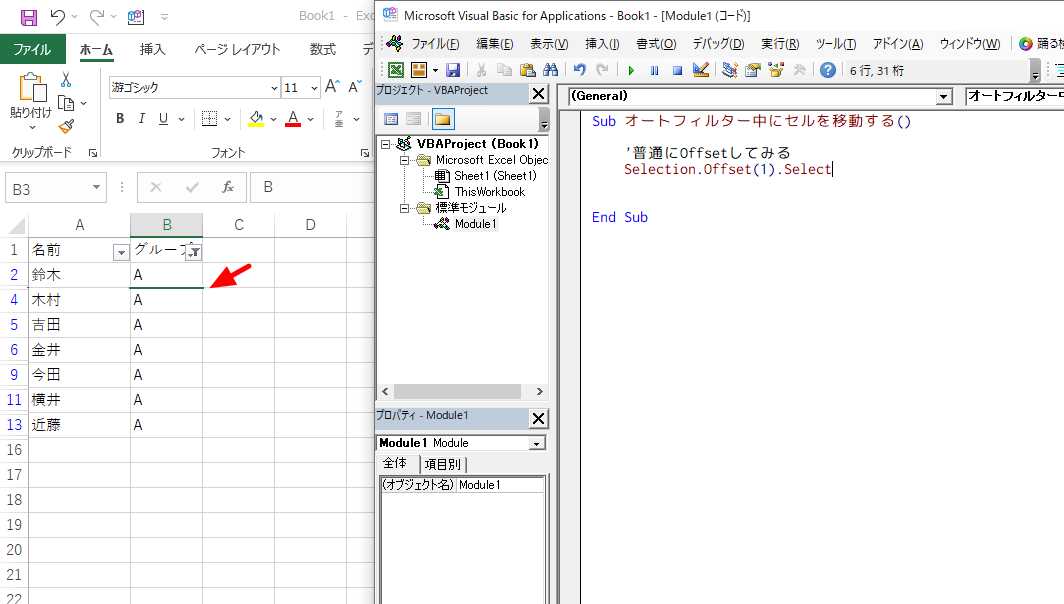Run Sub with green play icon
Image resolution: width=1064 pixels, height=604 pixels.
coord(631,70)
